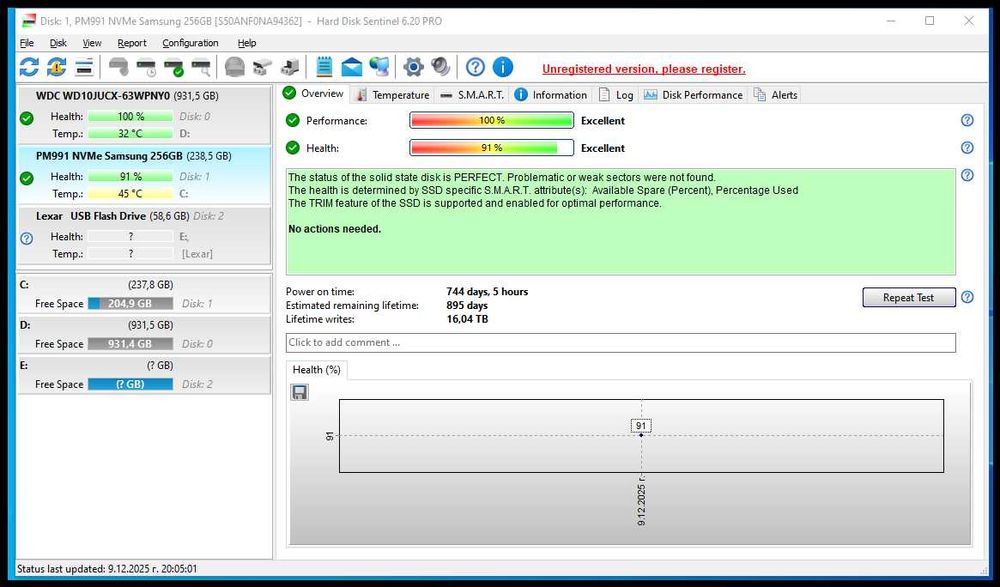Viewport: 1000px width, 587px height.
Task: Switch to the Log tab
Action: [615, 94]
